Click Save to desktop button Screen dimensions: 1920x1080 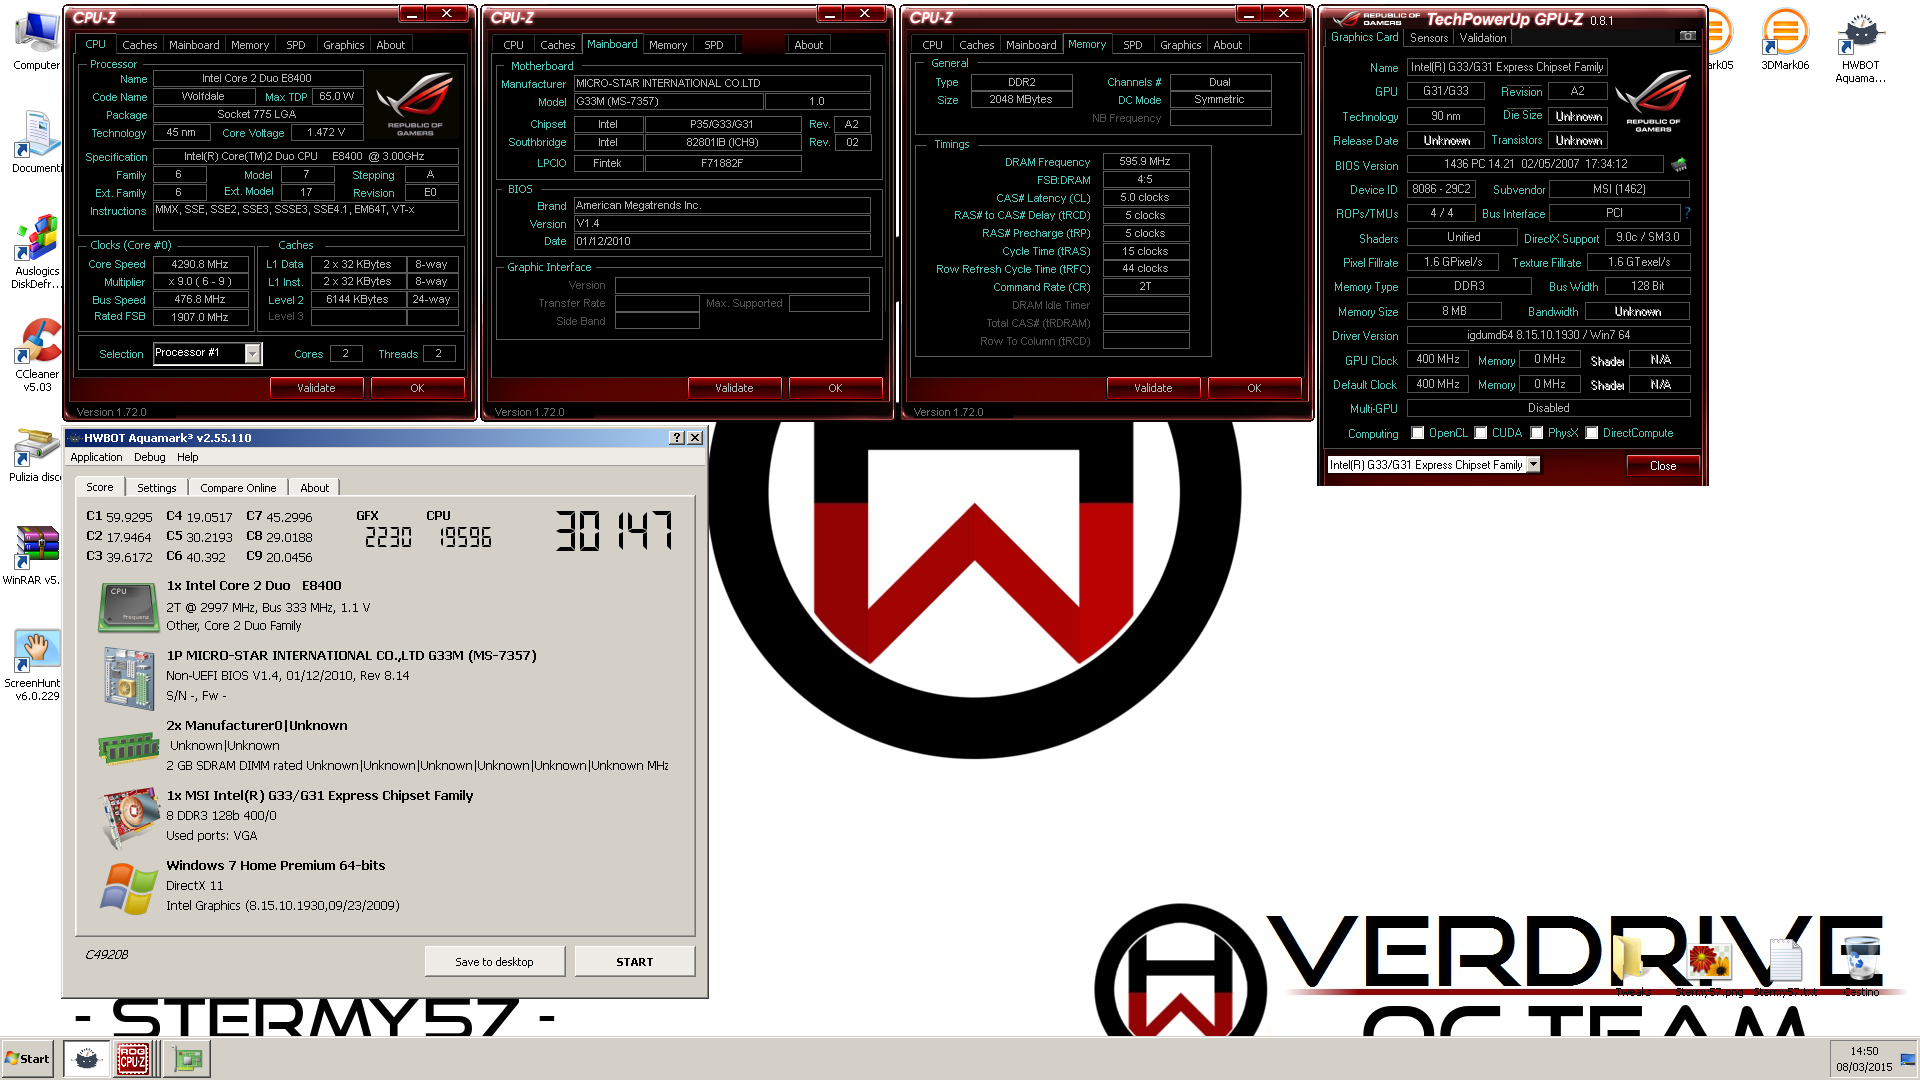pyautogui.click(x=495, y=962)
